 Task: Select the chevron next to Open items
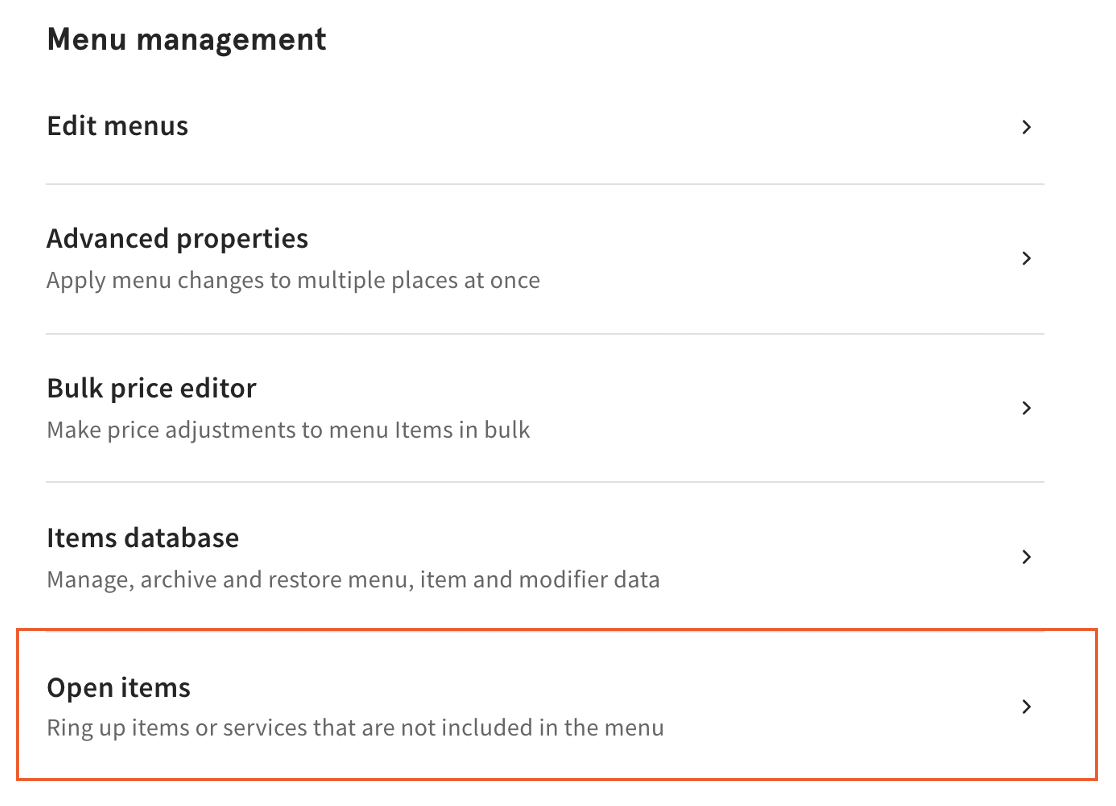[x=1027, y=707]
